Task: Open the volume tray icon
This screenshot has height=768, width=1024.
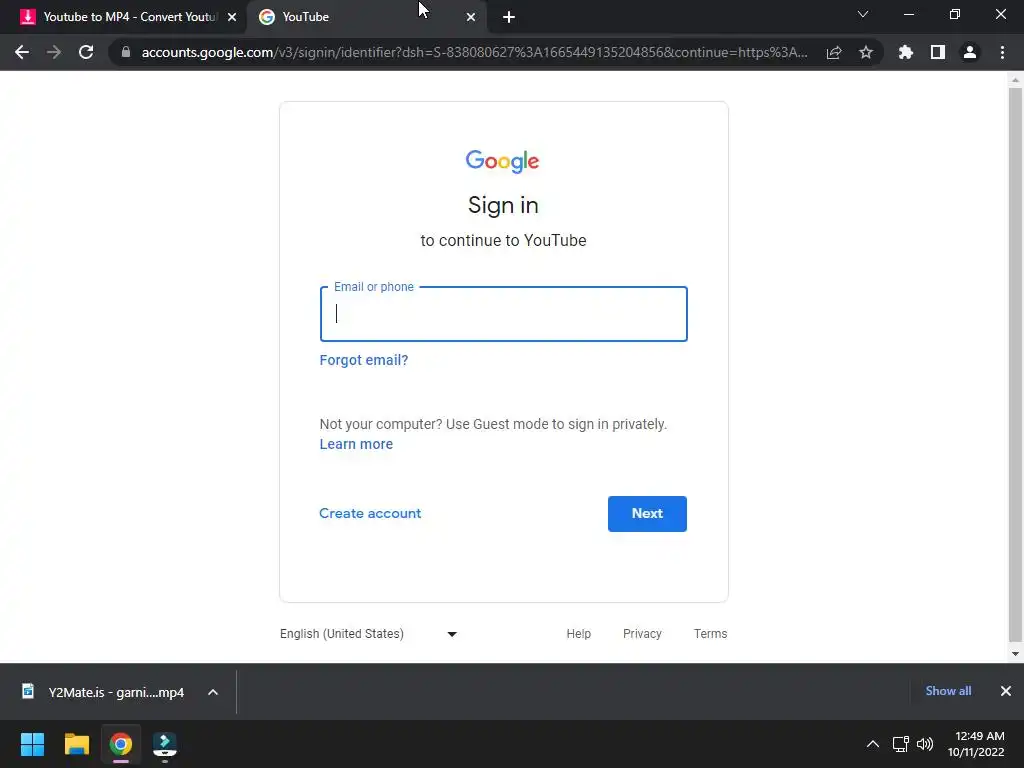Action: [x=925, y=744]
